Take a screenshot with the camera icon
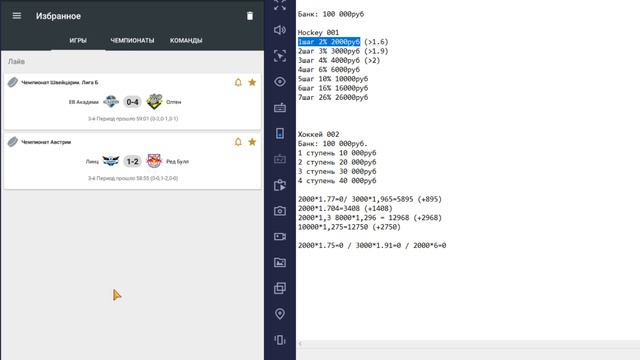 point(280,211)
